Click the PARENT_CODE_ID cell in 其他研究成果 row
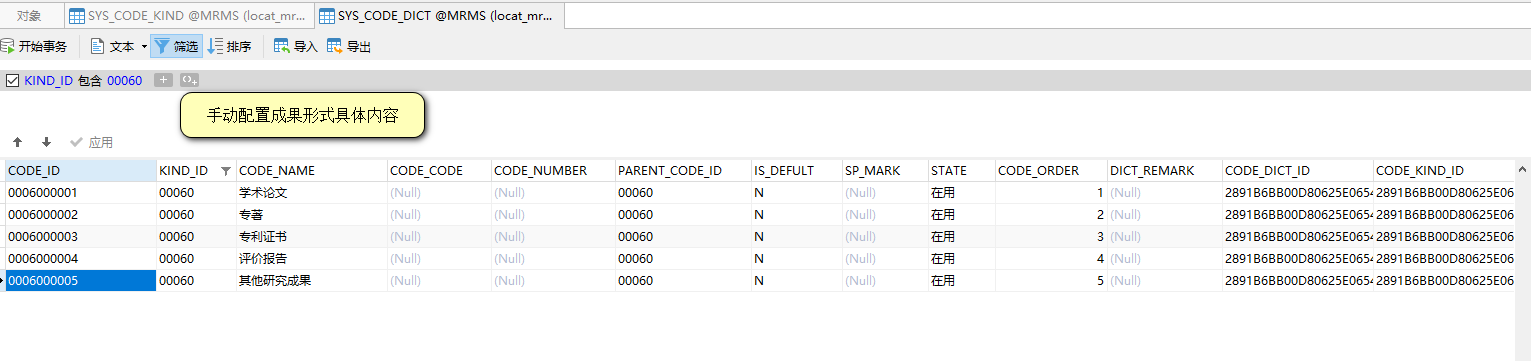 click(683, 280)
